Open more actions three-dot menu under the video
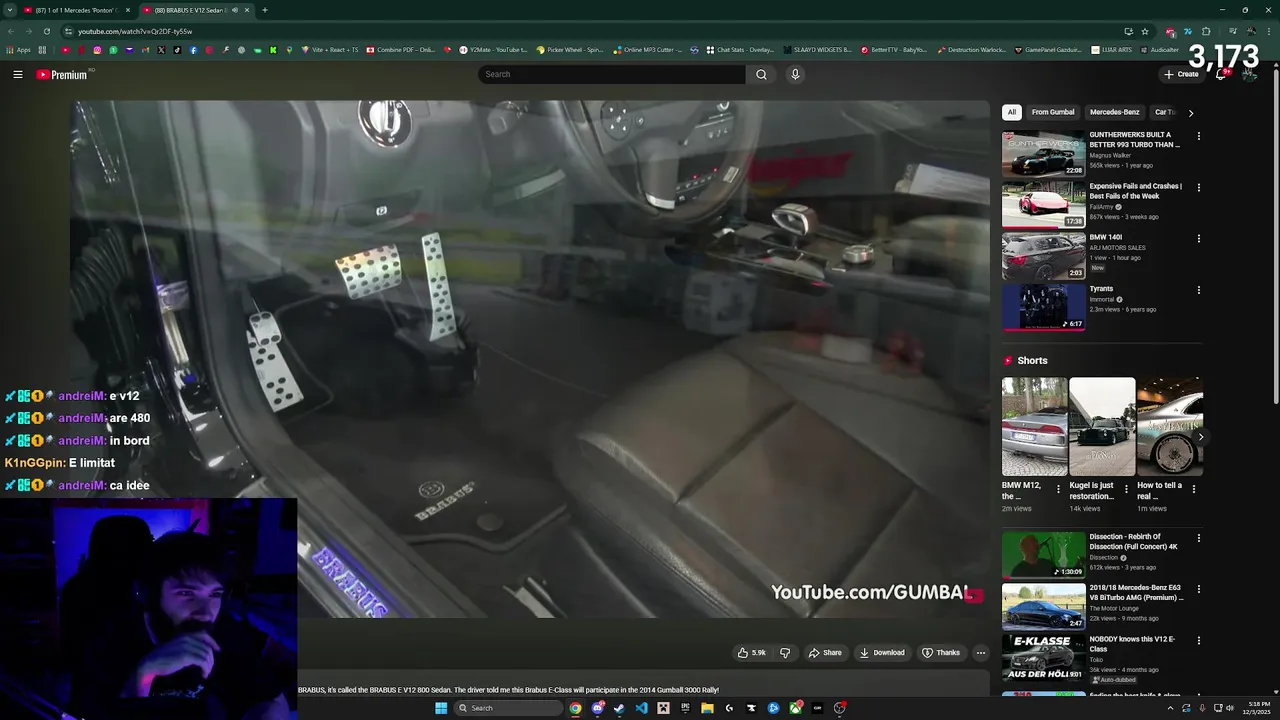This screenshot has height=720, width=1280. (x=981, y=653)
